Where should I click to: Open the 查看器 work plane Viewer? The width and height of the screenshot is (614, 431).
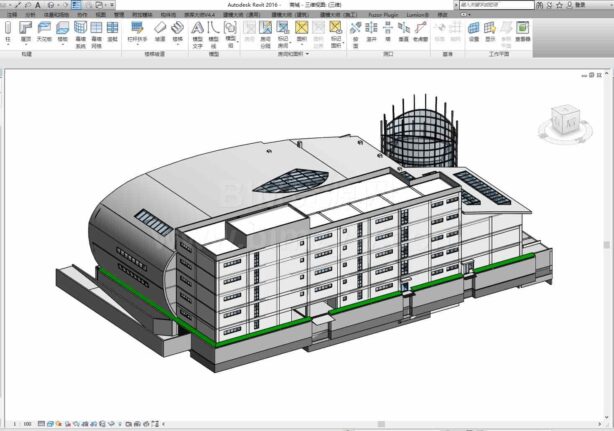click(523, 32)
